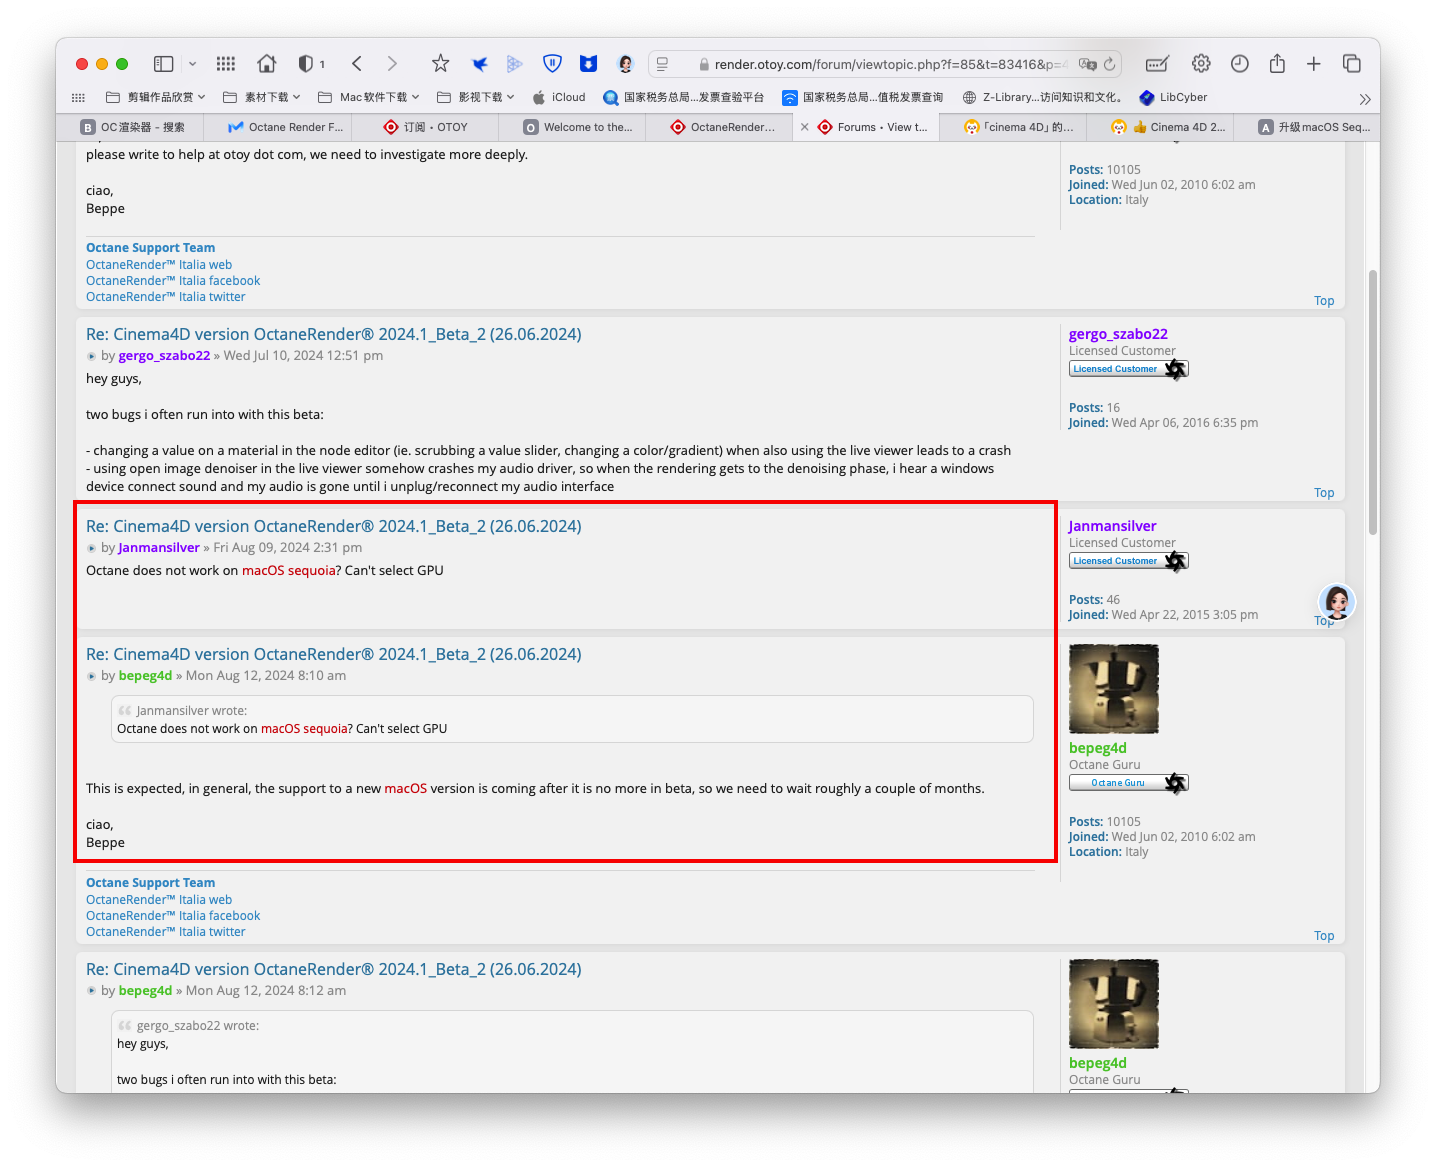Screen dimensions: 1436x1167
Task: Open the extension settings gear icon
Action: coord(1201,64)
